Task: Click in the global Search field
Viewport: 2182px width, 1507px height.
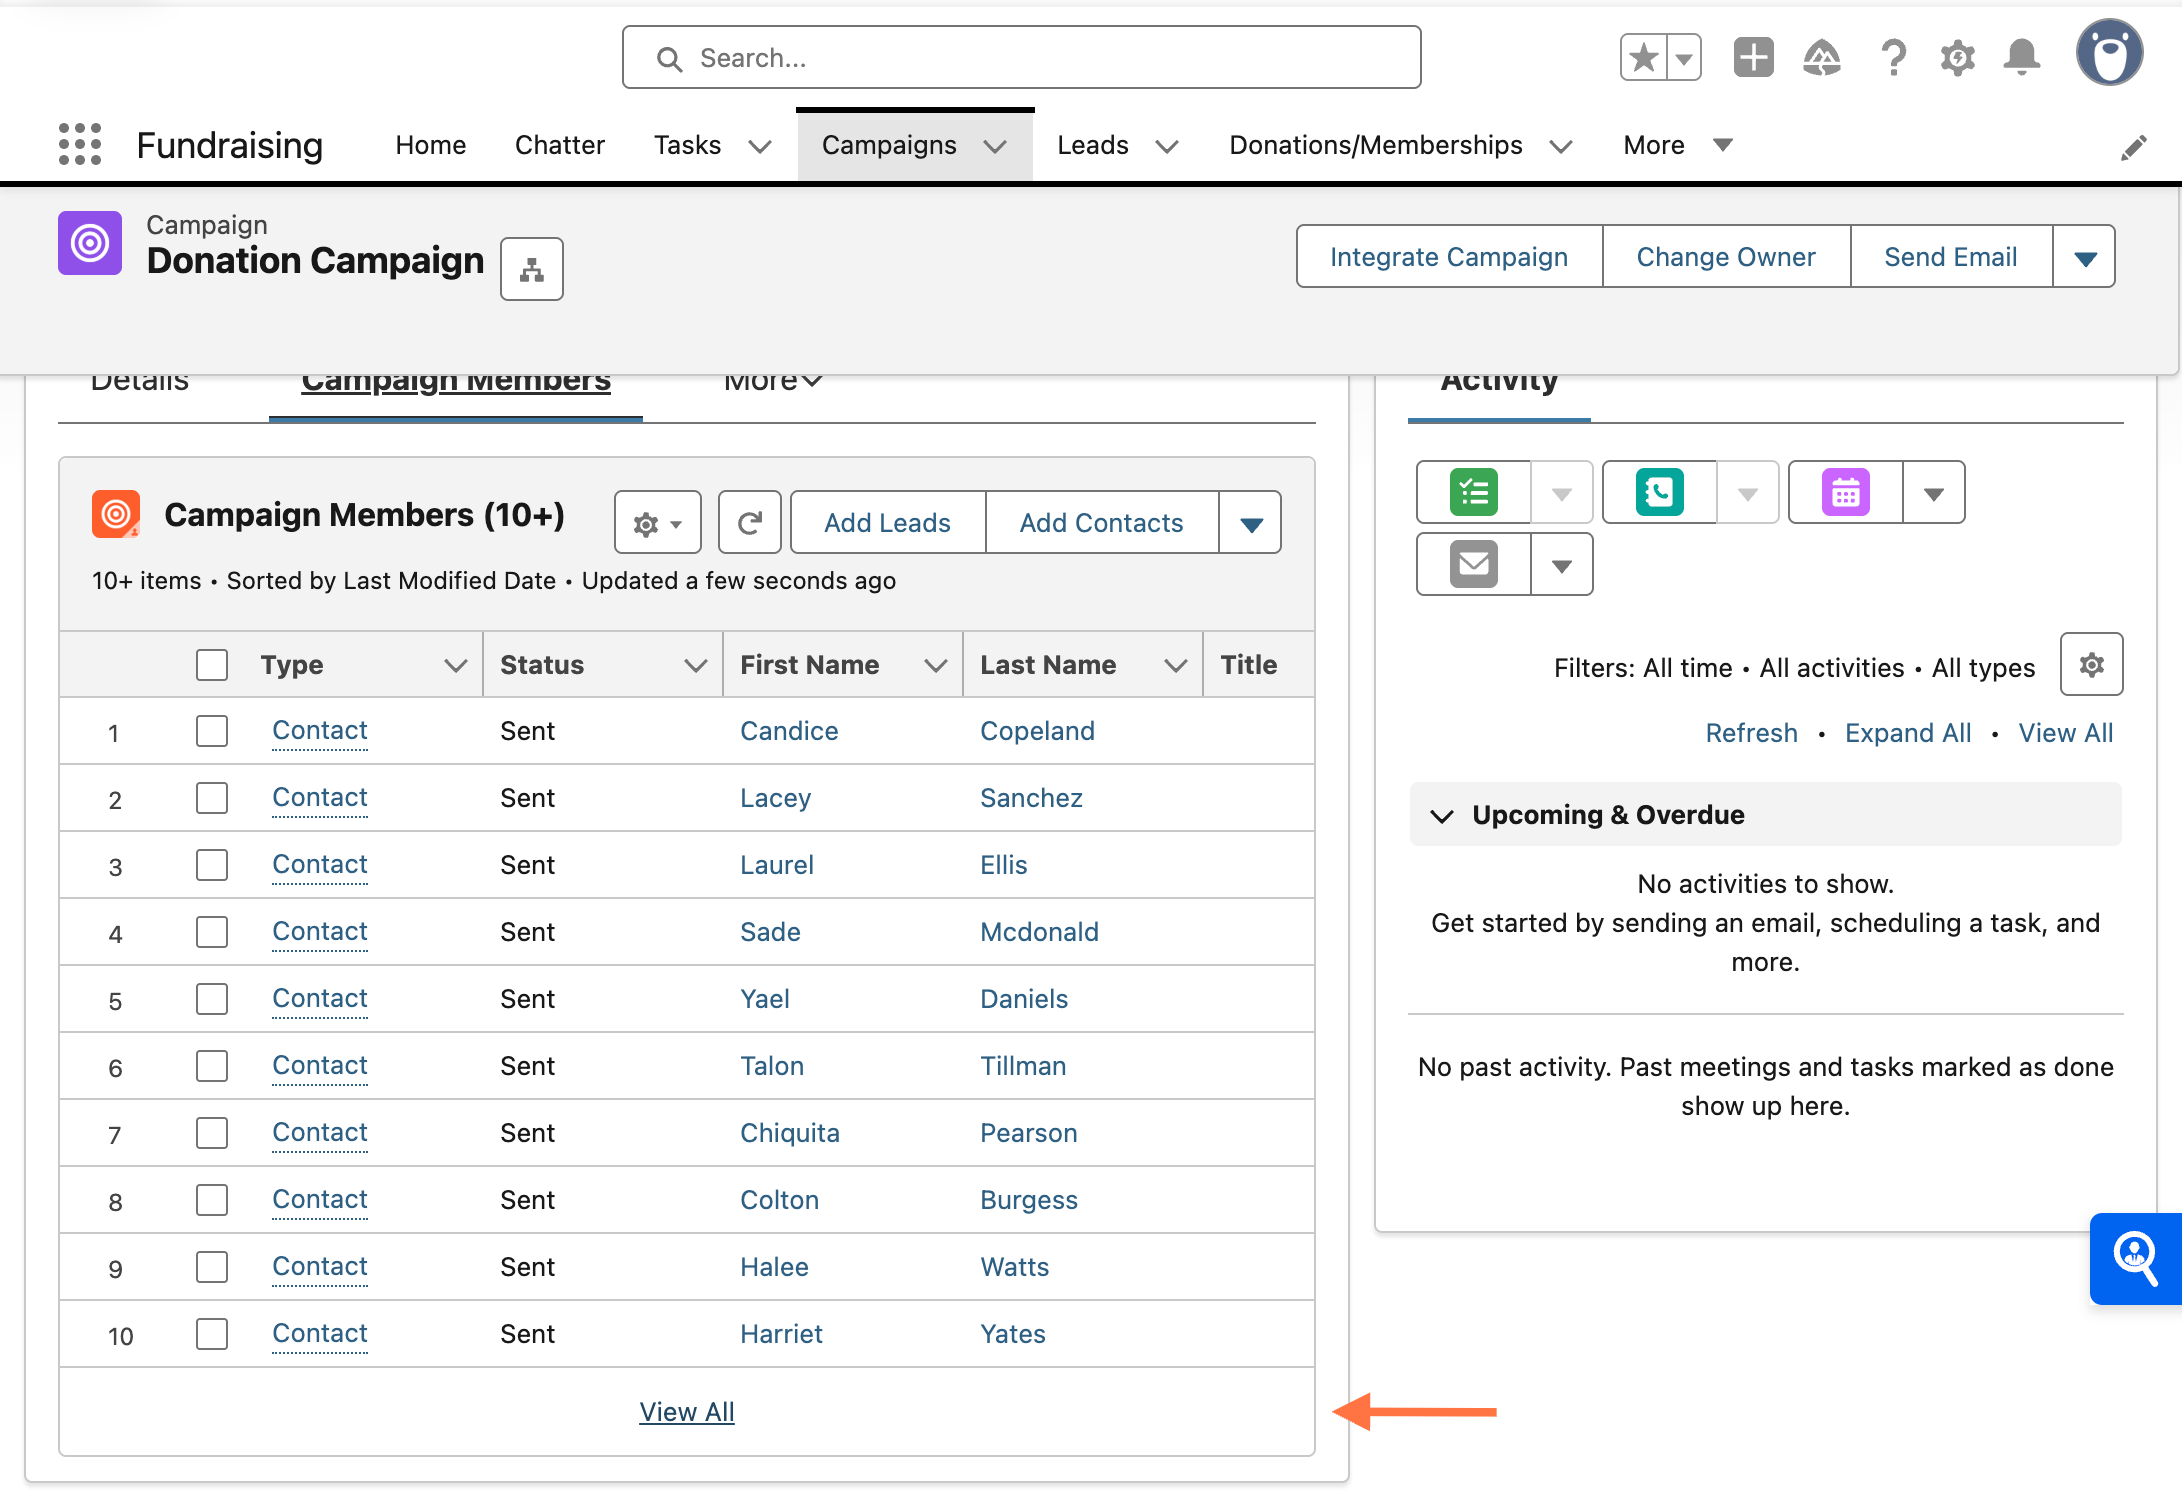Action: click(x=1021, y=58)
